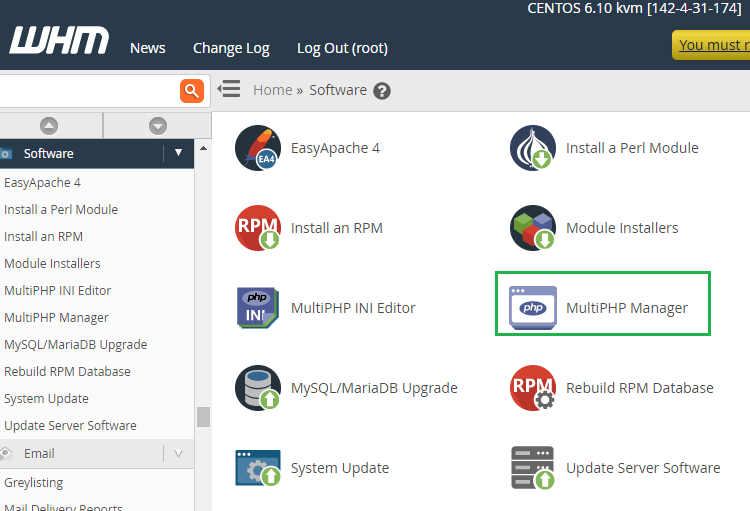Image resolution: width=750 pixels, height=511 pixels.
Task: Open the Software help question icon
Action: 382,91
